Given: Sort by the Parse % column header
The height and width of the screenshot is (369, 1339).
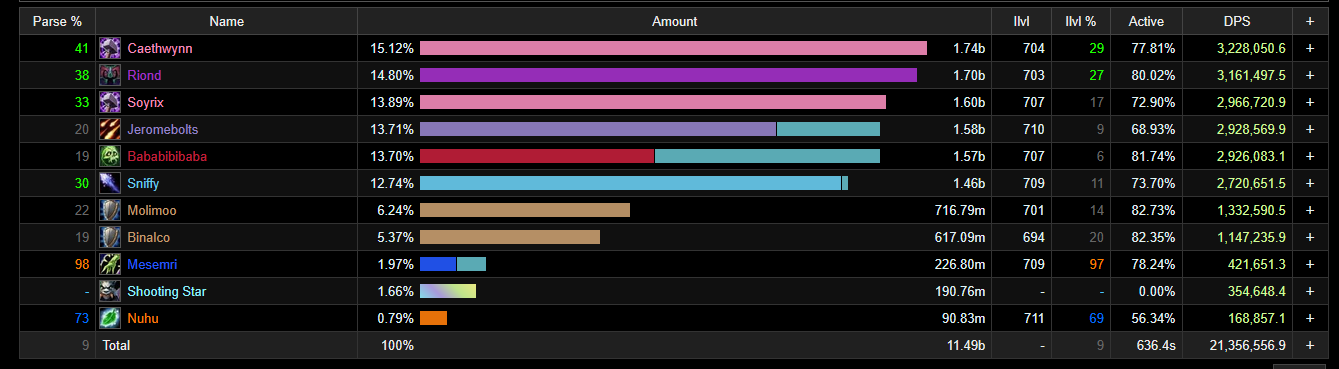Looking at the screenshot, I should (57, 21).
